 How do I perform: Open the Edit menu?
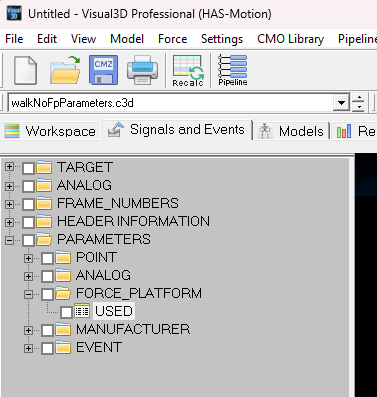pos(47,39)
